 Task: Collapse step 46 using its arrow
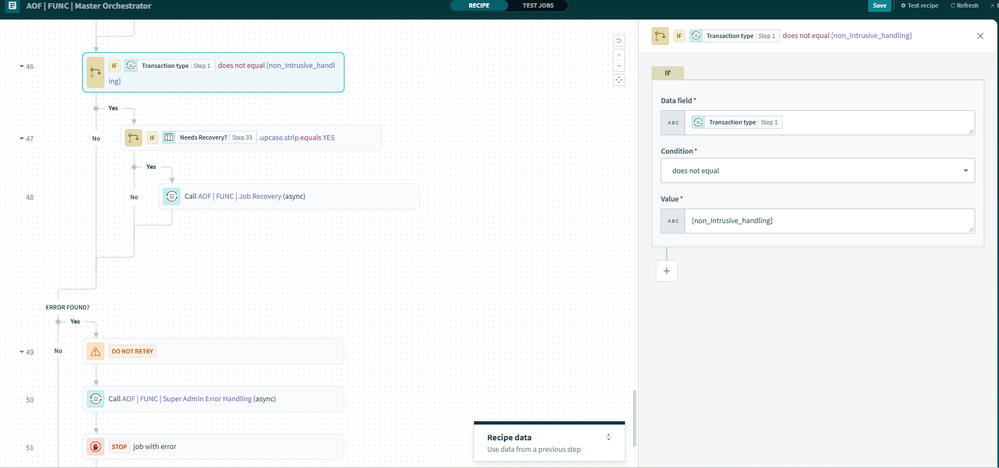(21, 67)
